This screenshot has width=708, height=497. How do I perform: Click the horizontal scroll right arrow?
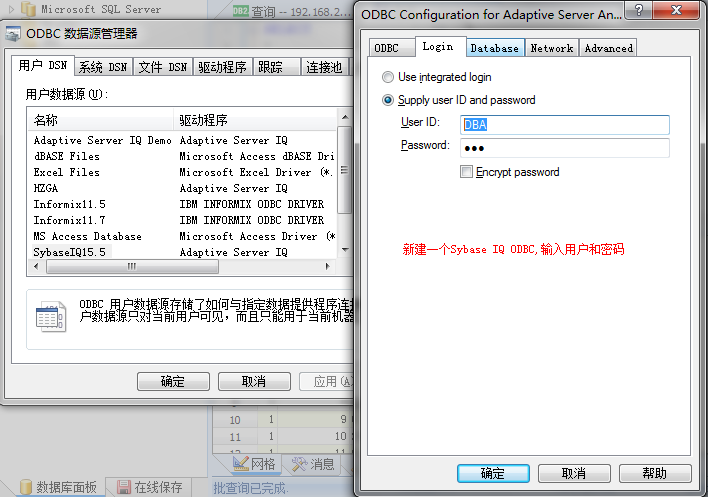tap(328, 266)
